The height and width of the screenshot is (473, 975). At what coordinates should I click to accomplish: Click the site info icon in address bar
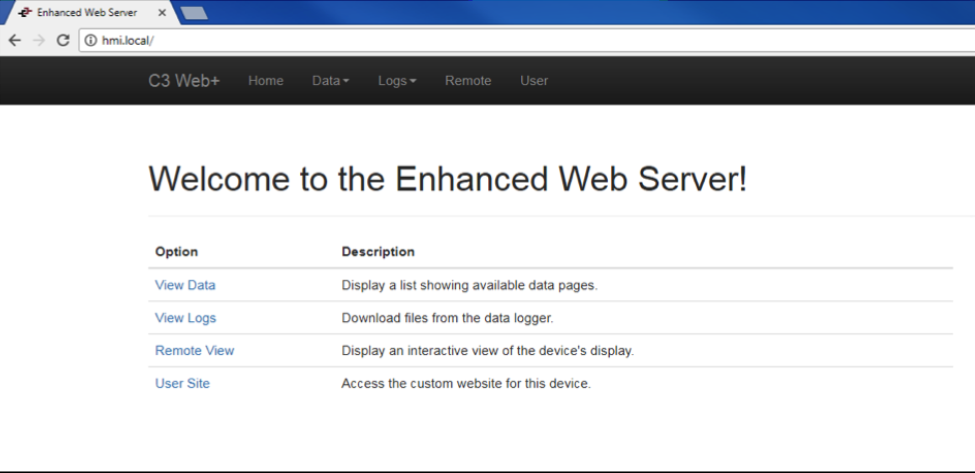[91, 40]
